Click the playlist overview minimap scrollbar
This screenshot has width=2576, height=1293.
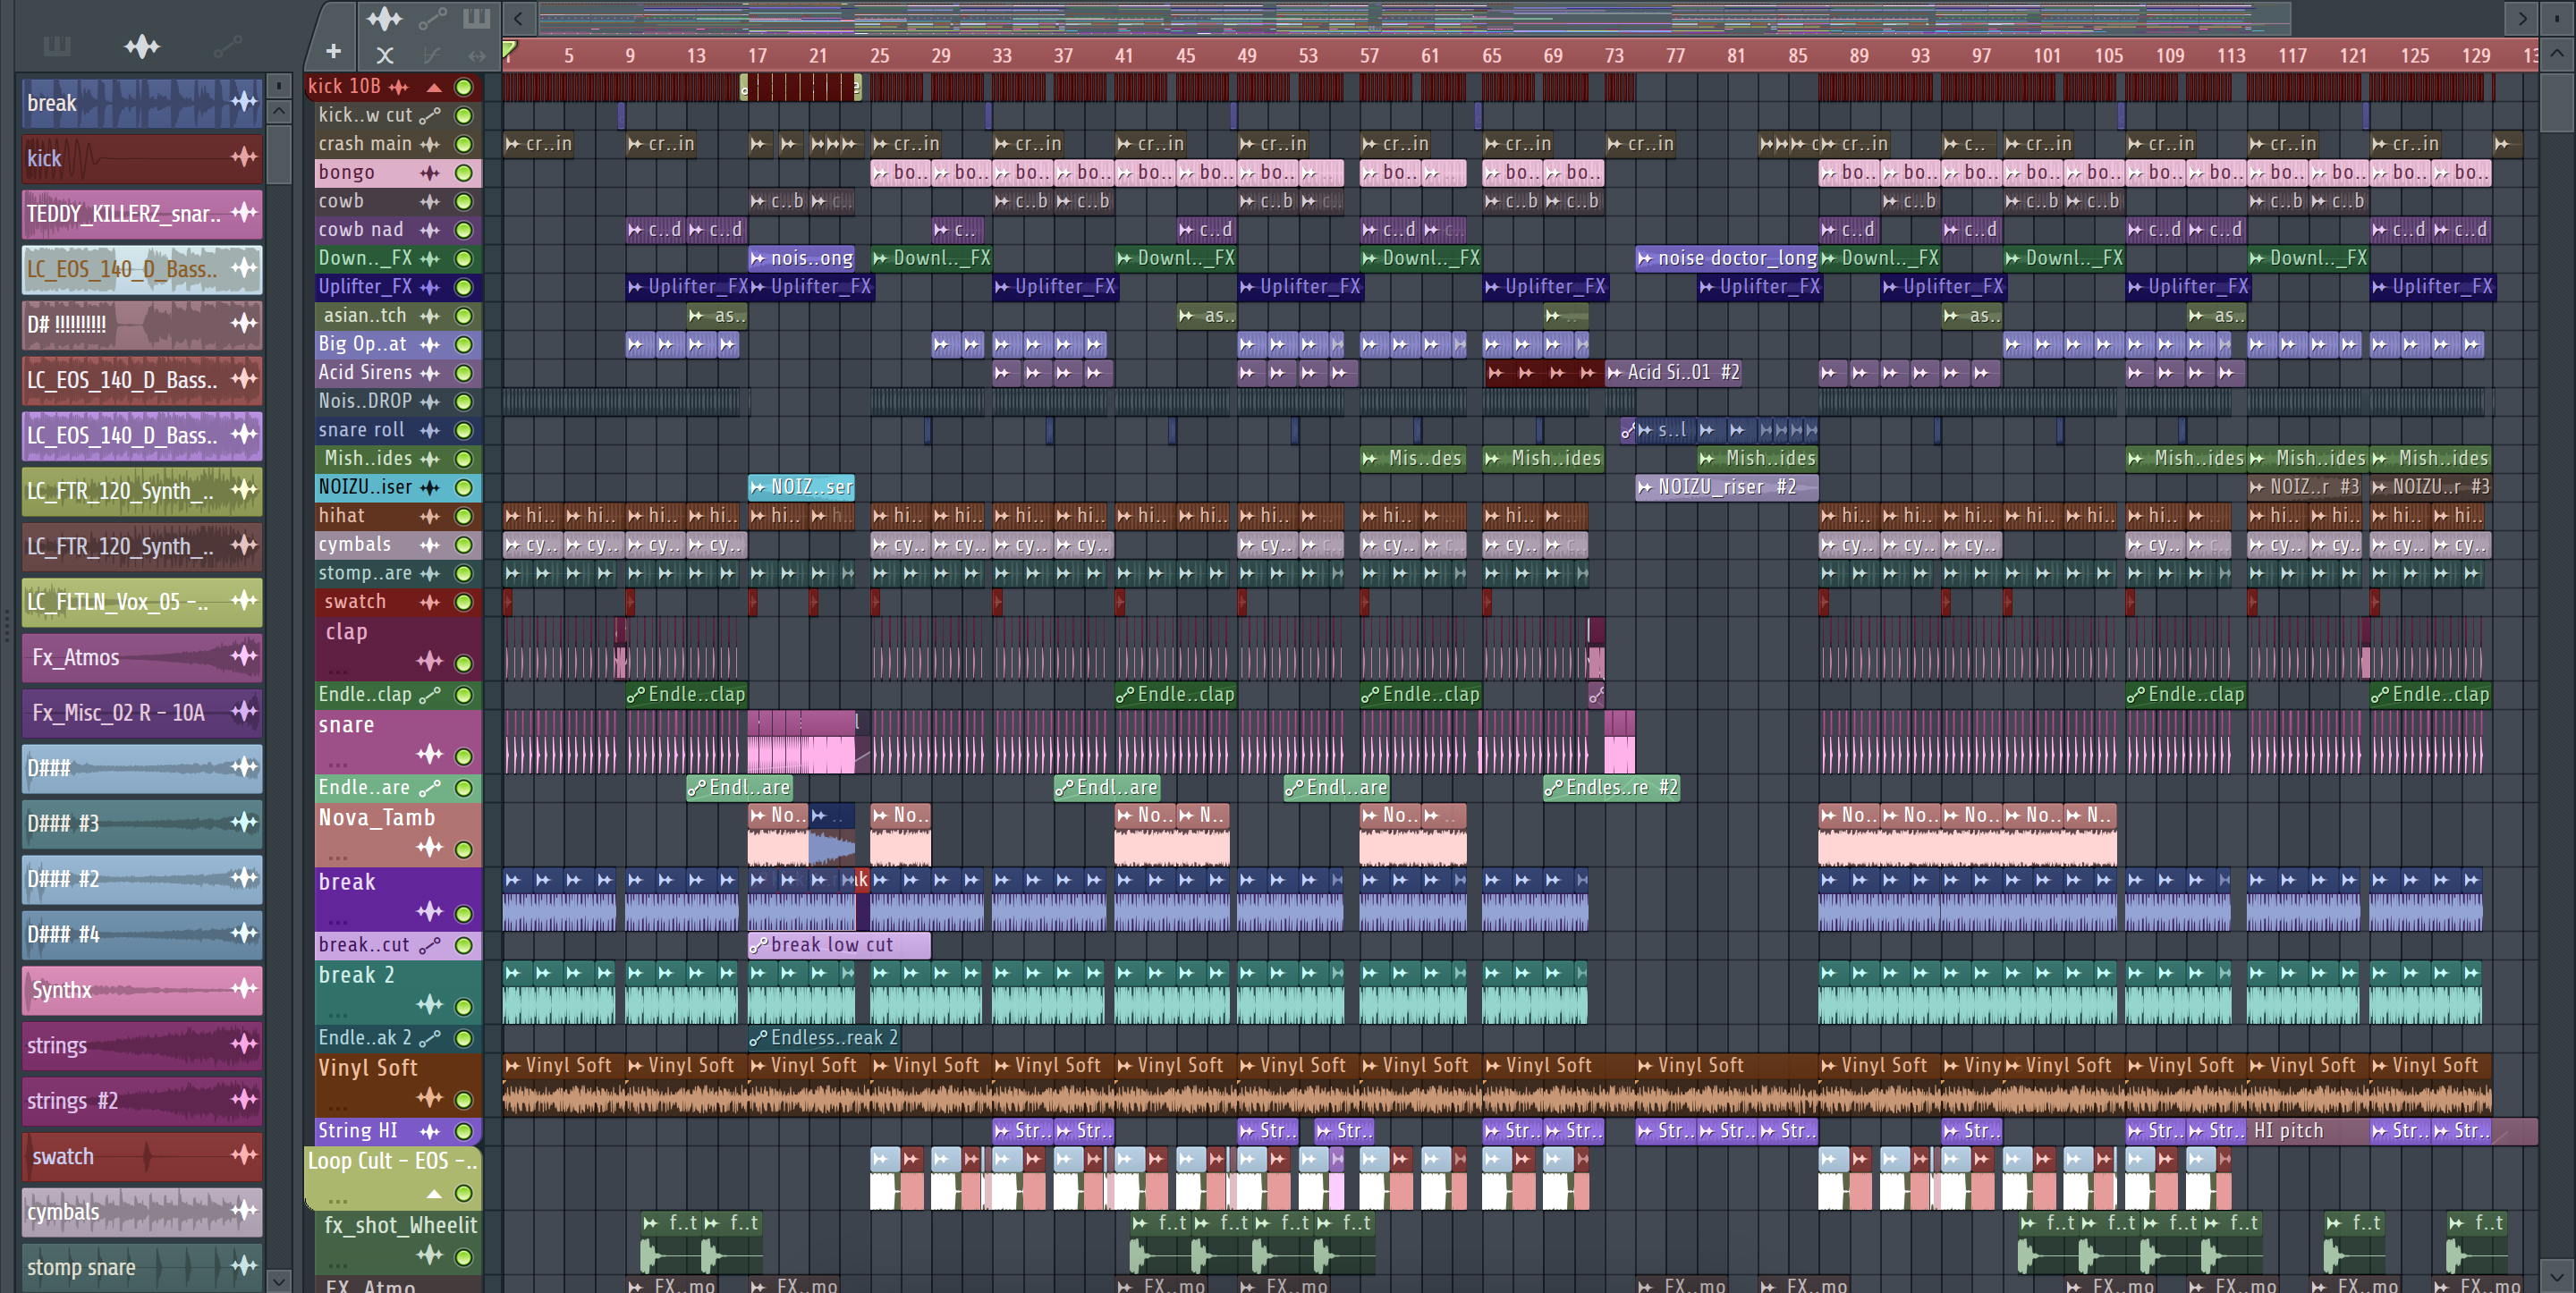tap(1414, 18)
